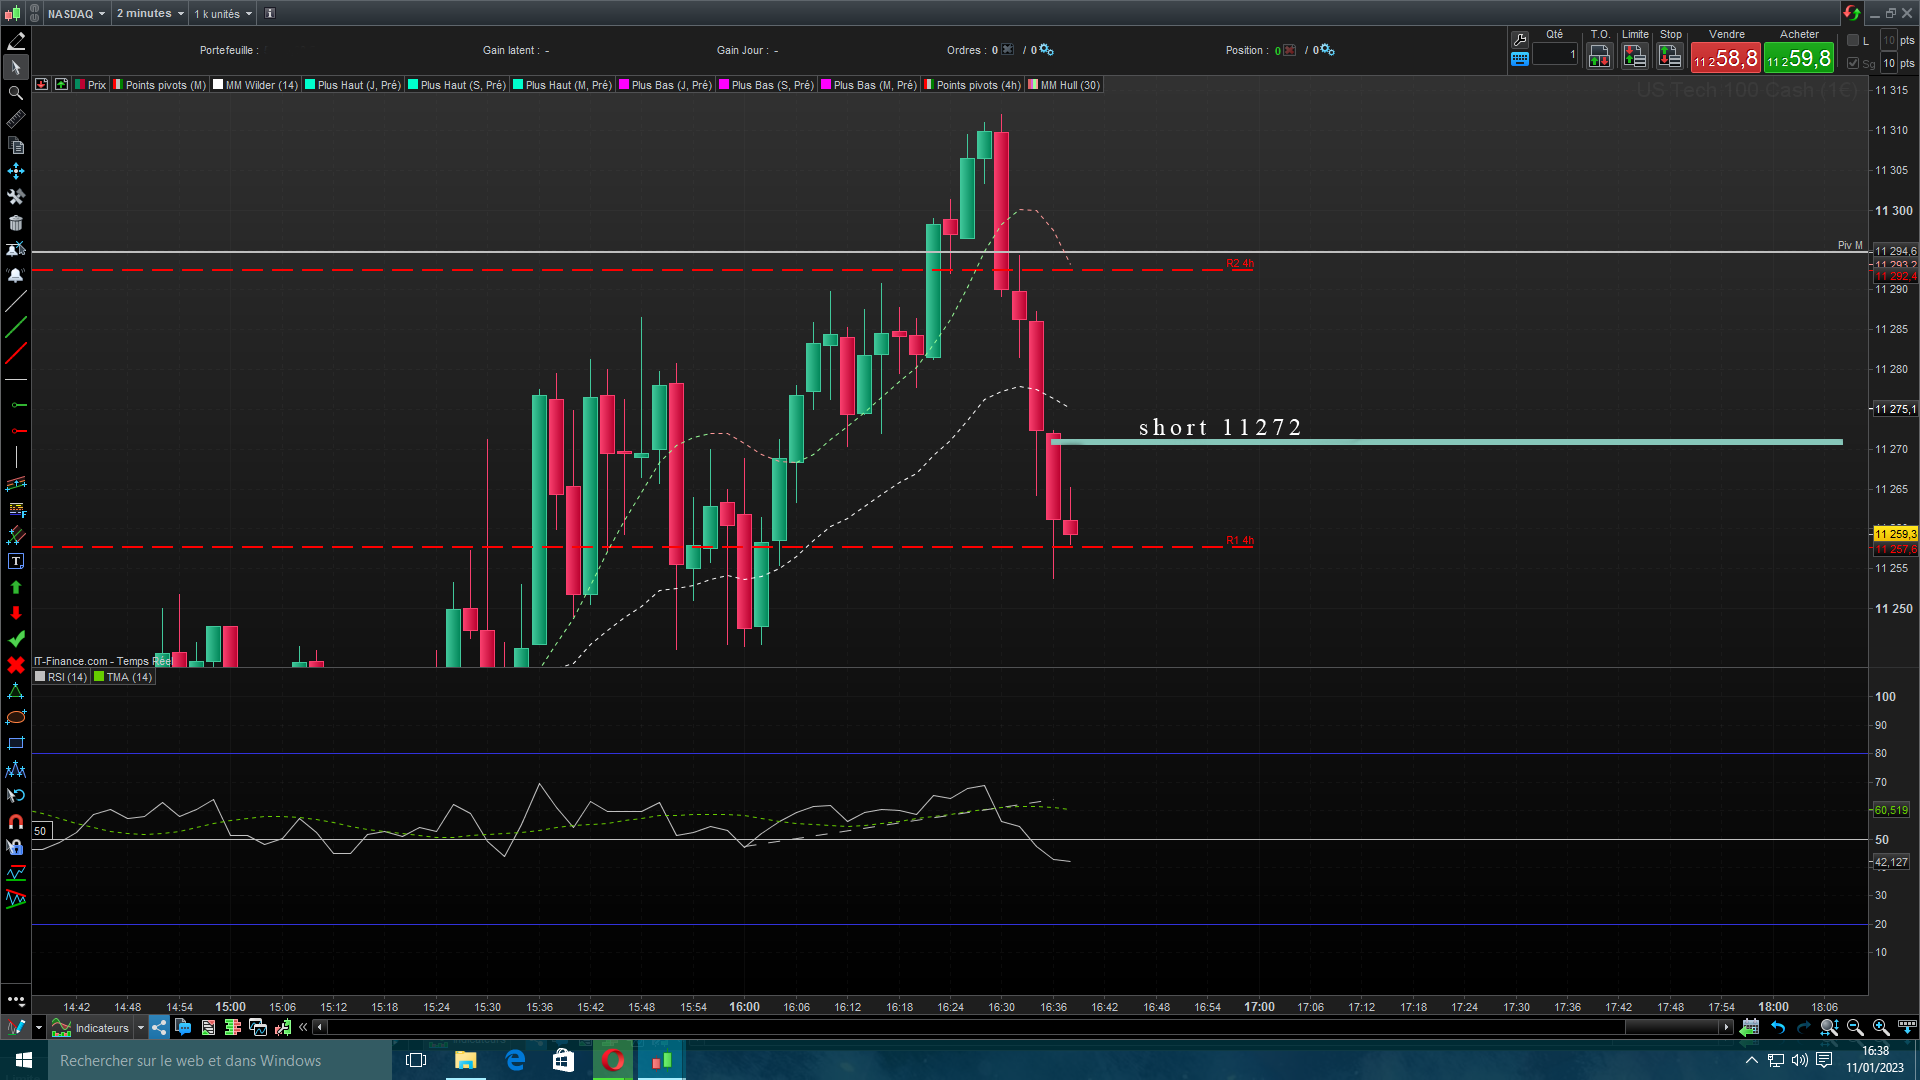This screenshot has width=1920, height=1080.
Task: Click the share chart icon
Action: (x=159, y=1027)
